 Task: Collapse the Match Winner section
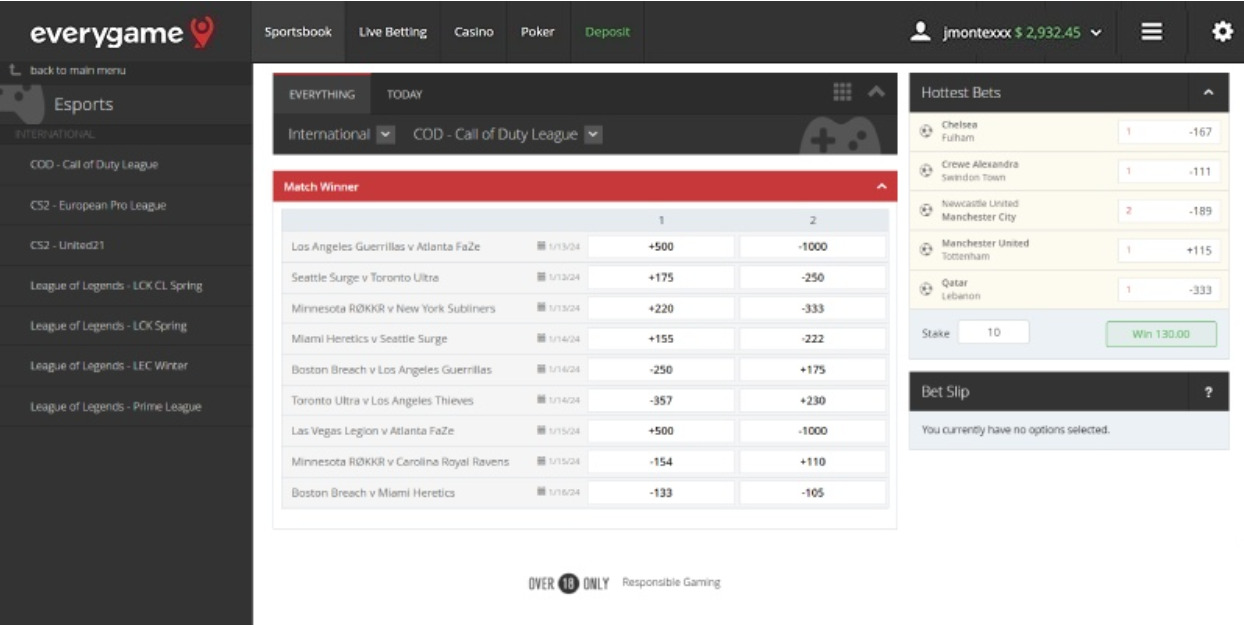point(881,187)
